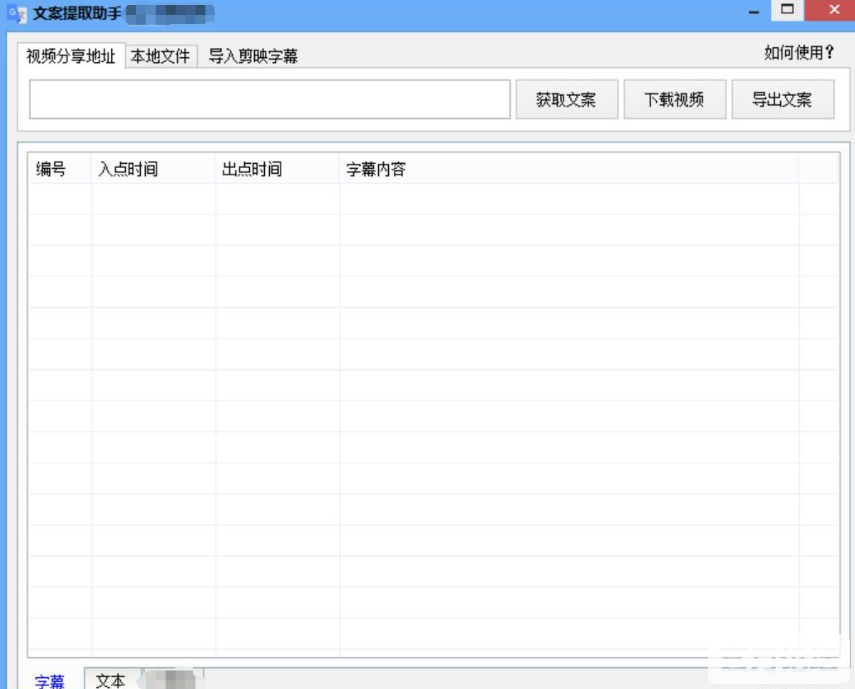This screenshot has width=855, height=689.
Task: Click the 获取文案 button
Action: 567,99
